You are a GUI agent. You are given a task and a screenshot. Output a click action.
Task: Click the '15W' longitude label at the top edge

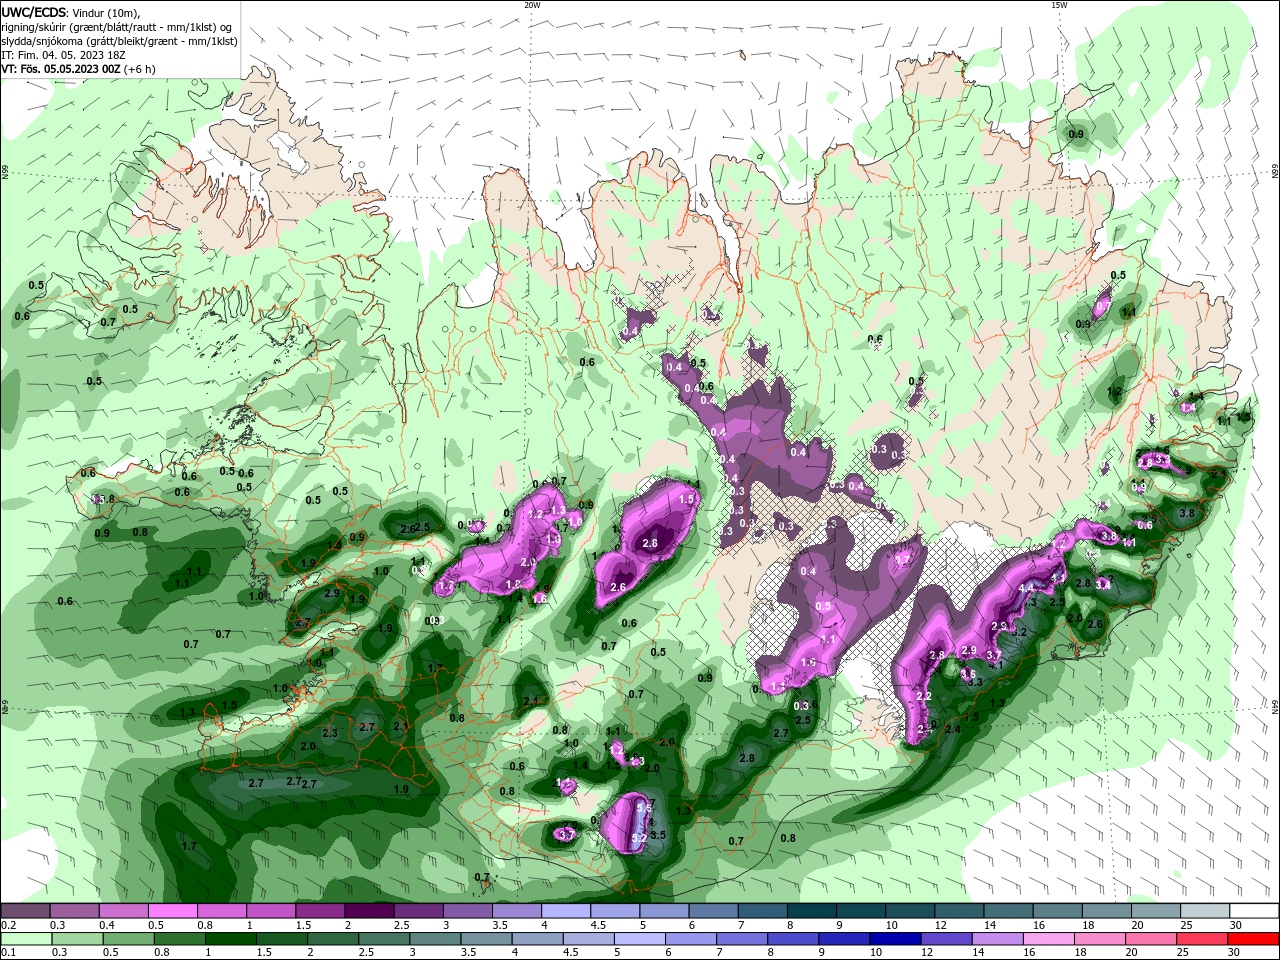[1059, 5]
